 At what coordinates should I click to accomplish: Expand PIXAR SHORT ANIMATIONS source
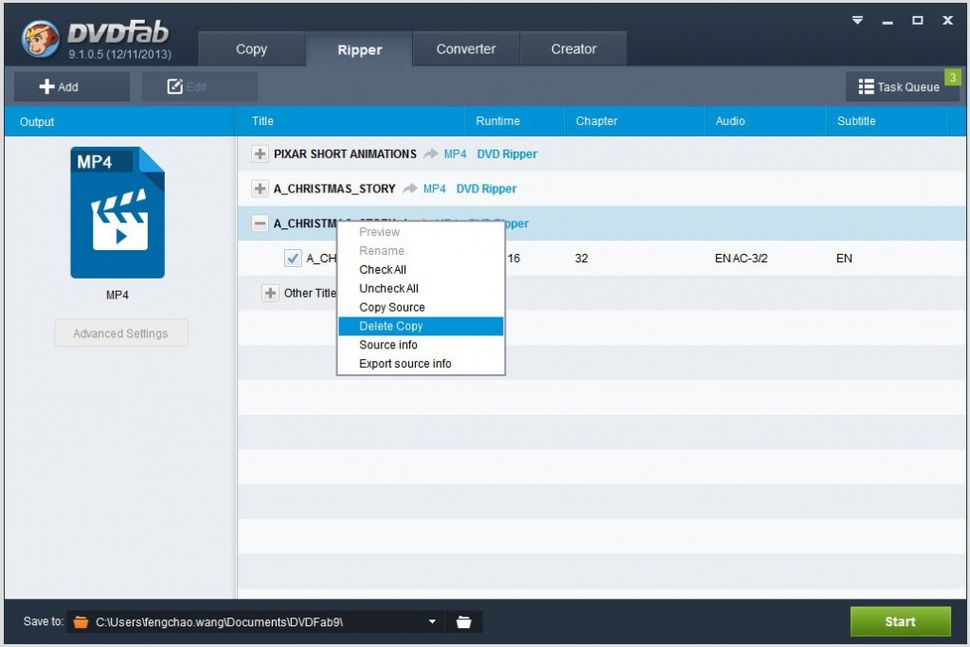pos(260,153)
